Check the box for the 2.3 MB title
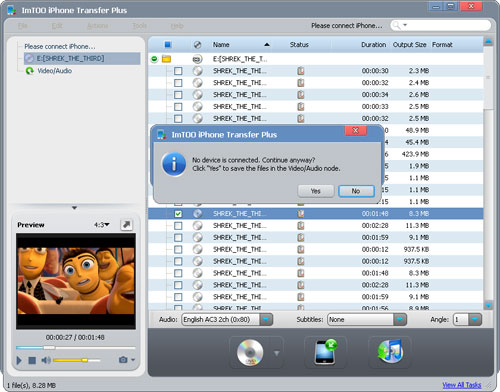This screenshot has width=500, height=392. point(178,71)
